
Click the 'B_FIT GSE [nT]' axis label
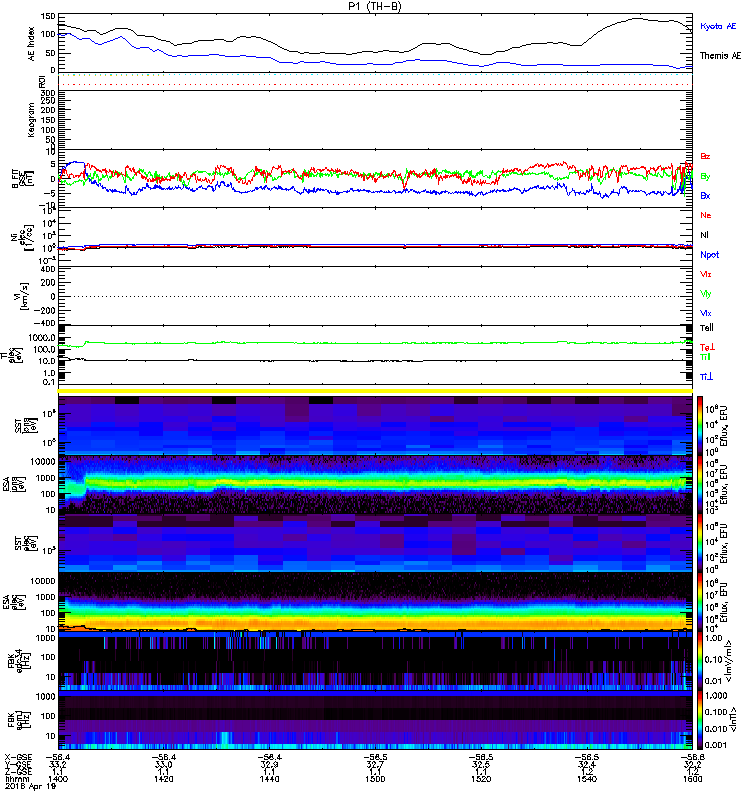(23, 179)
